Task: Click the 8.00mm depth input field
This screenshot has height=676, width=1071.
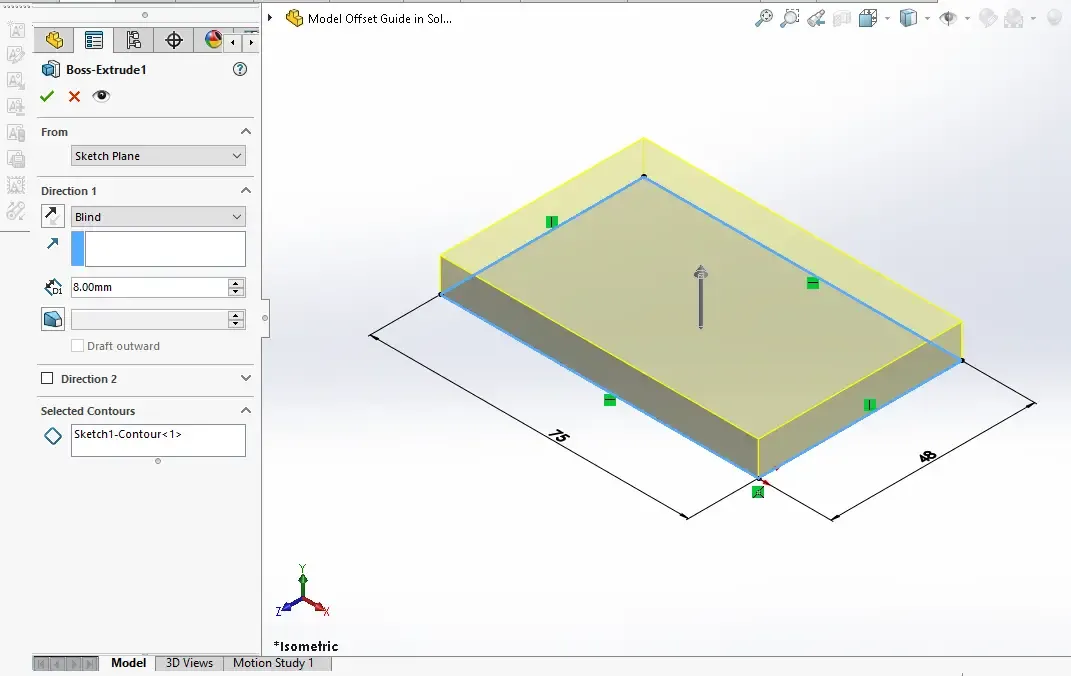Action: click(148, 287)
